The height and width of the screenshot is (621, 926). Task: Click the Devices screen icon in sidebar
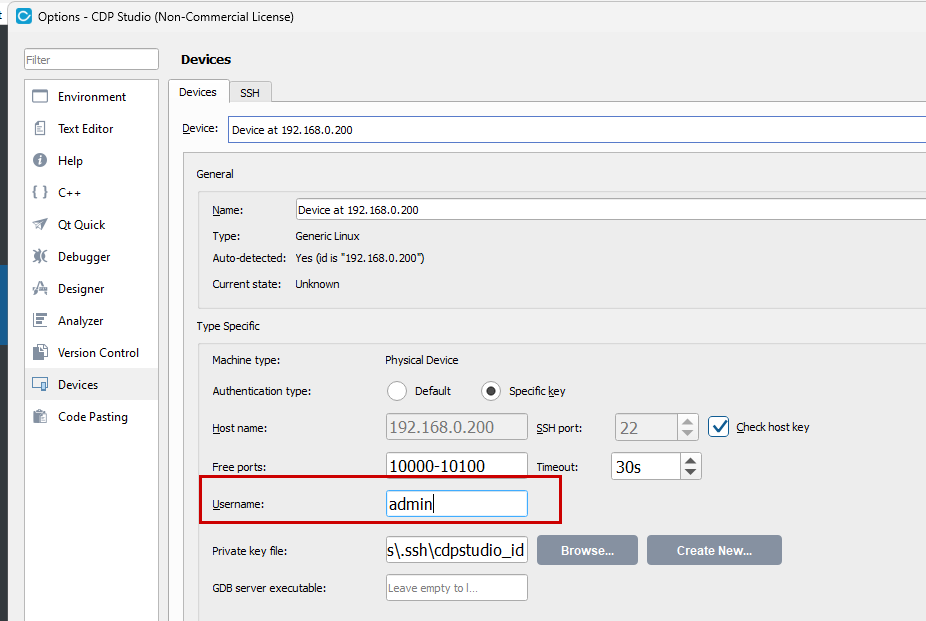(x=40, y=384)
